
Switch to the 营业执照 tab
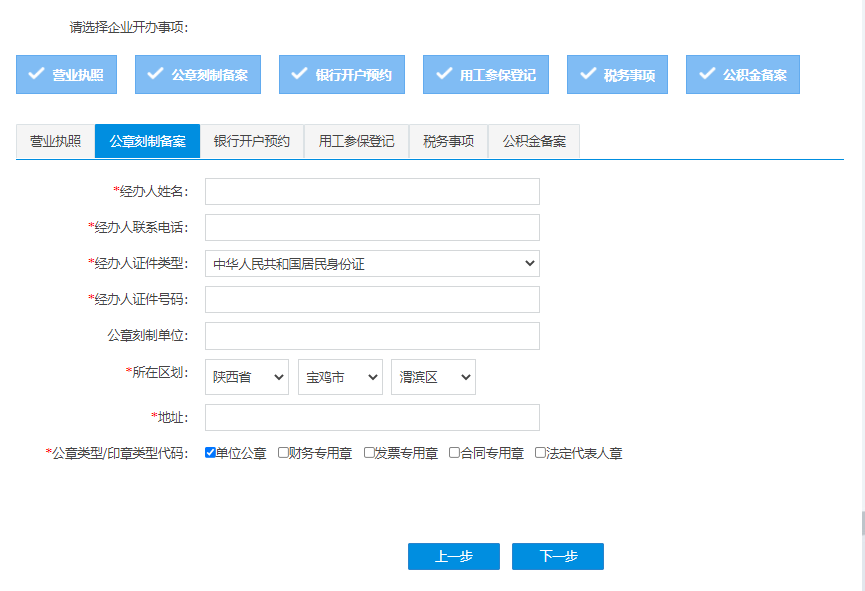point(55,140)
